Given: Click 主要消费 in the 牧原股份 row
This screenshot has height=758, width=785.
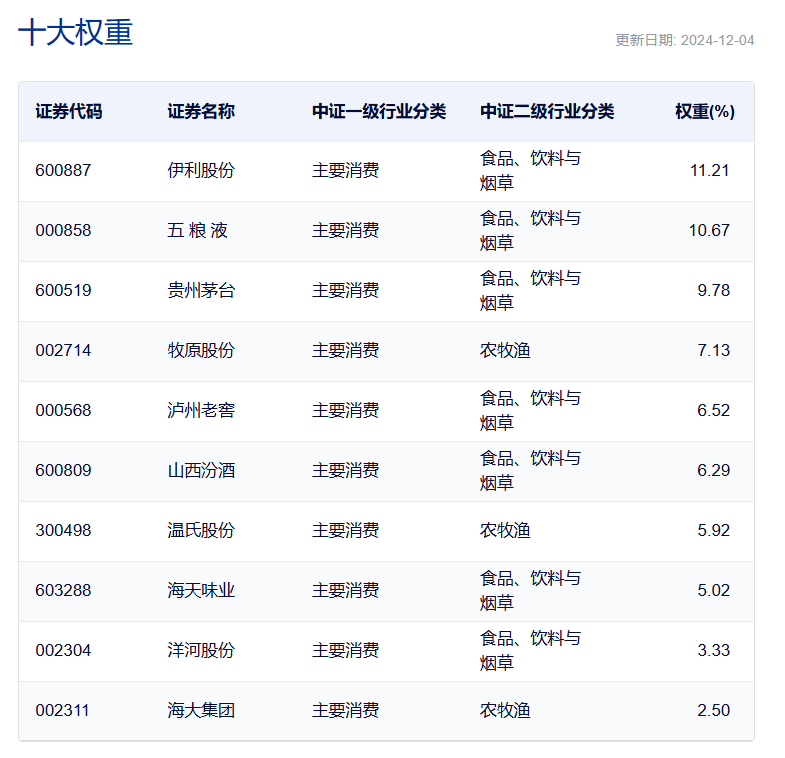Looking at the screenshot, I should pos(345,351).
